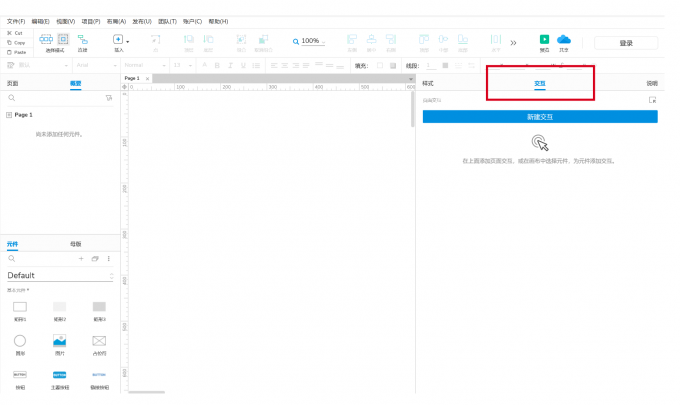Click the plus icon to add a widget library

pos(81,258)
